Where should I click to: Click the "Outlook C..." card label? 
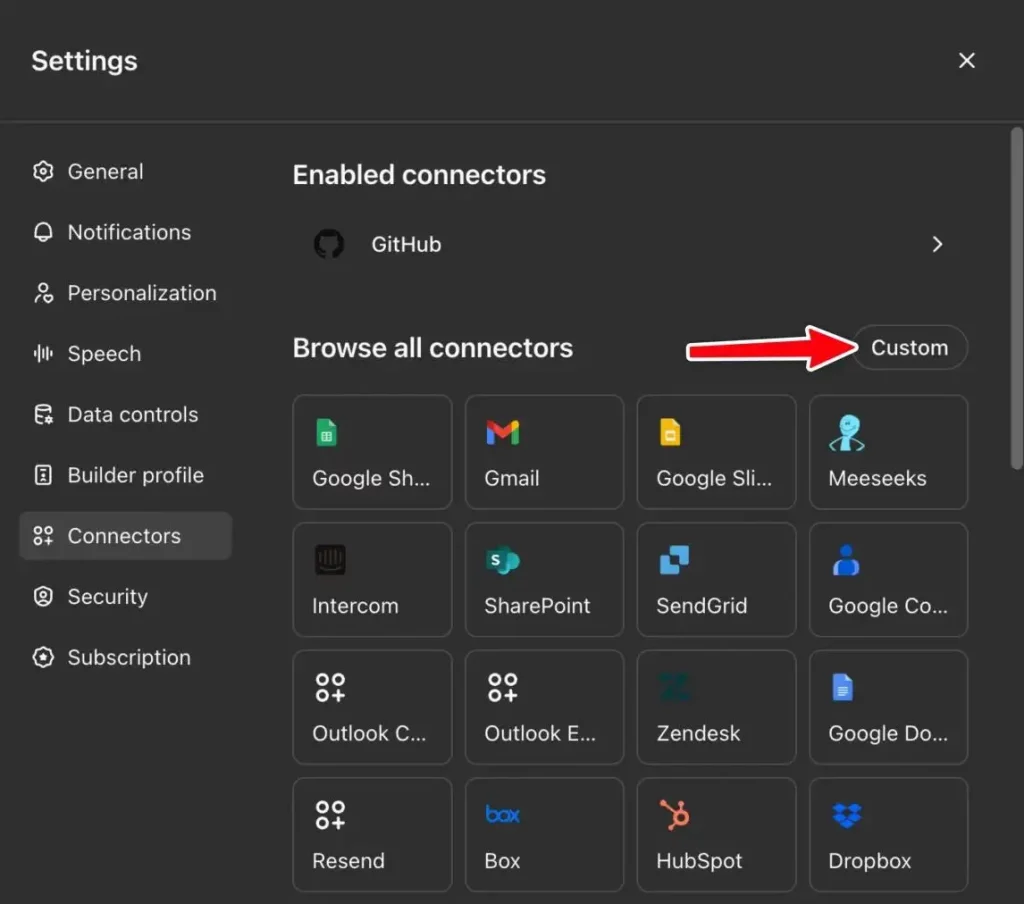pos(369,733)
